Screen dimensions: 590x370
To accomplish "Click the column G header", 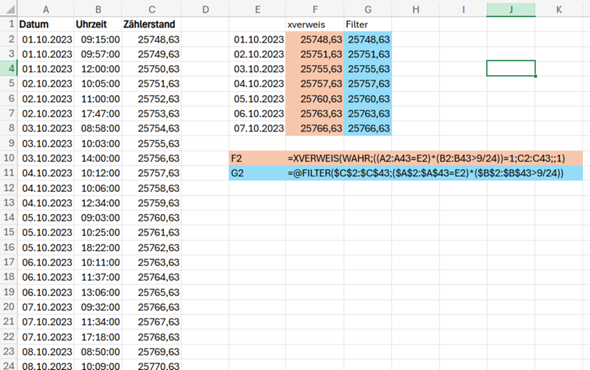I will coord(367,9).
